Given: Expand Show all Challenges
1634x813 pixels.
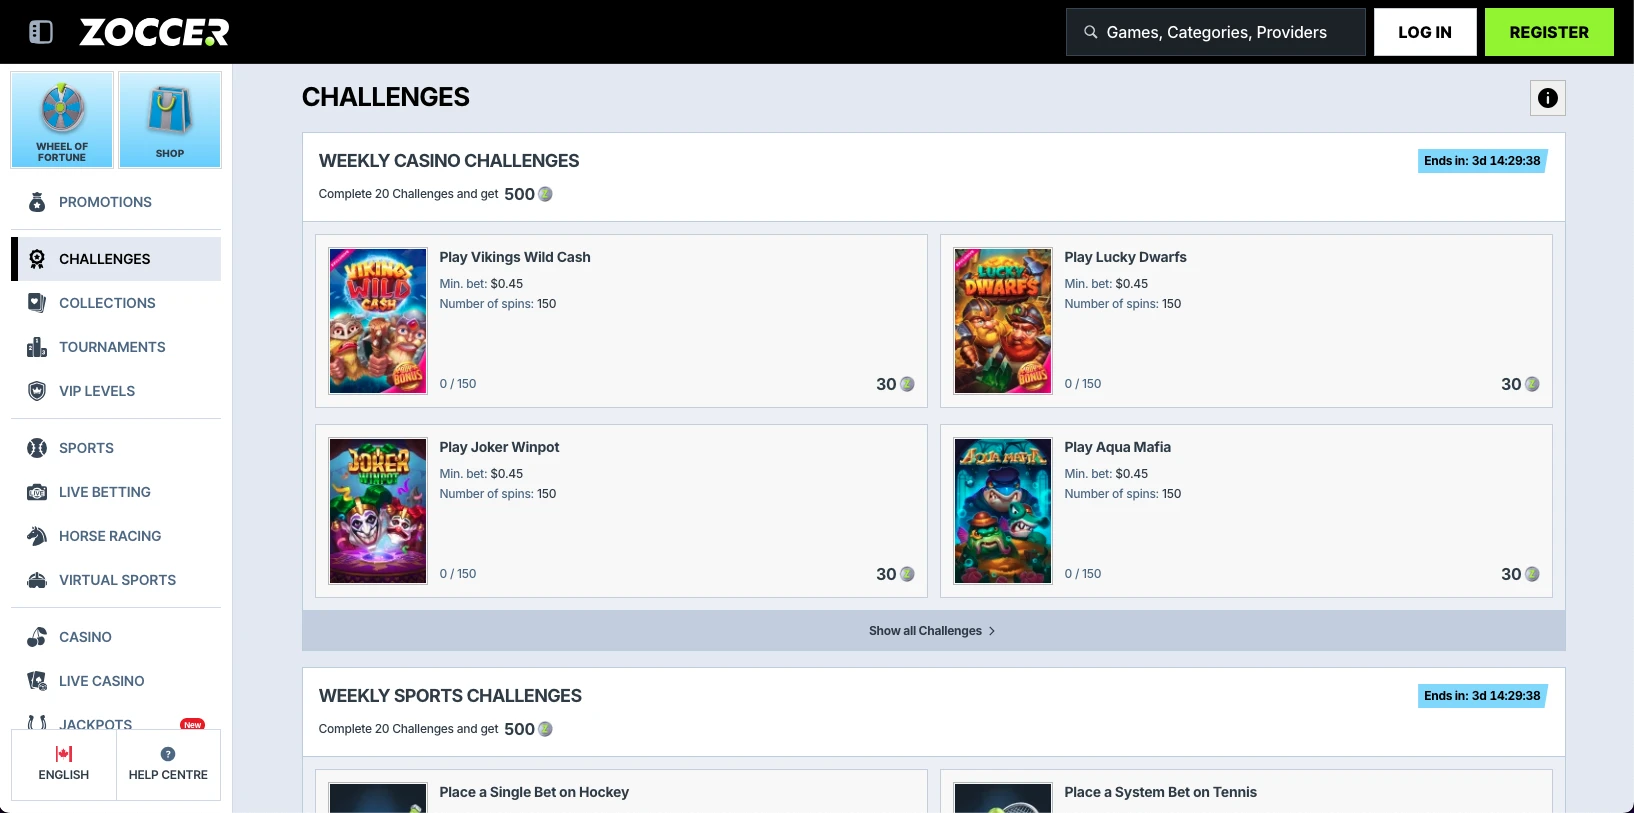Looking at the screenshot, I should pyautogui.click(x=934, y=631).
